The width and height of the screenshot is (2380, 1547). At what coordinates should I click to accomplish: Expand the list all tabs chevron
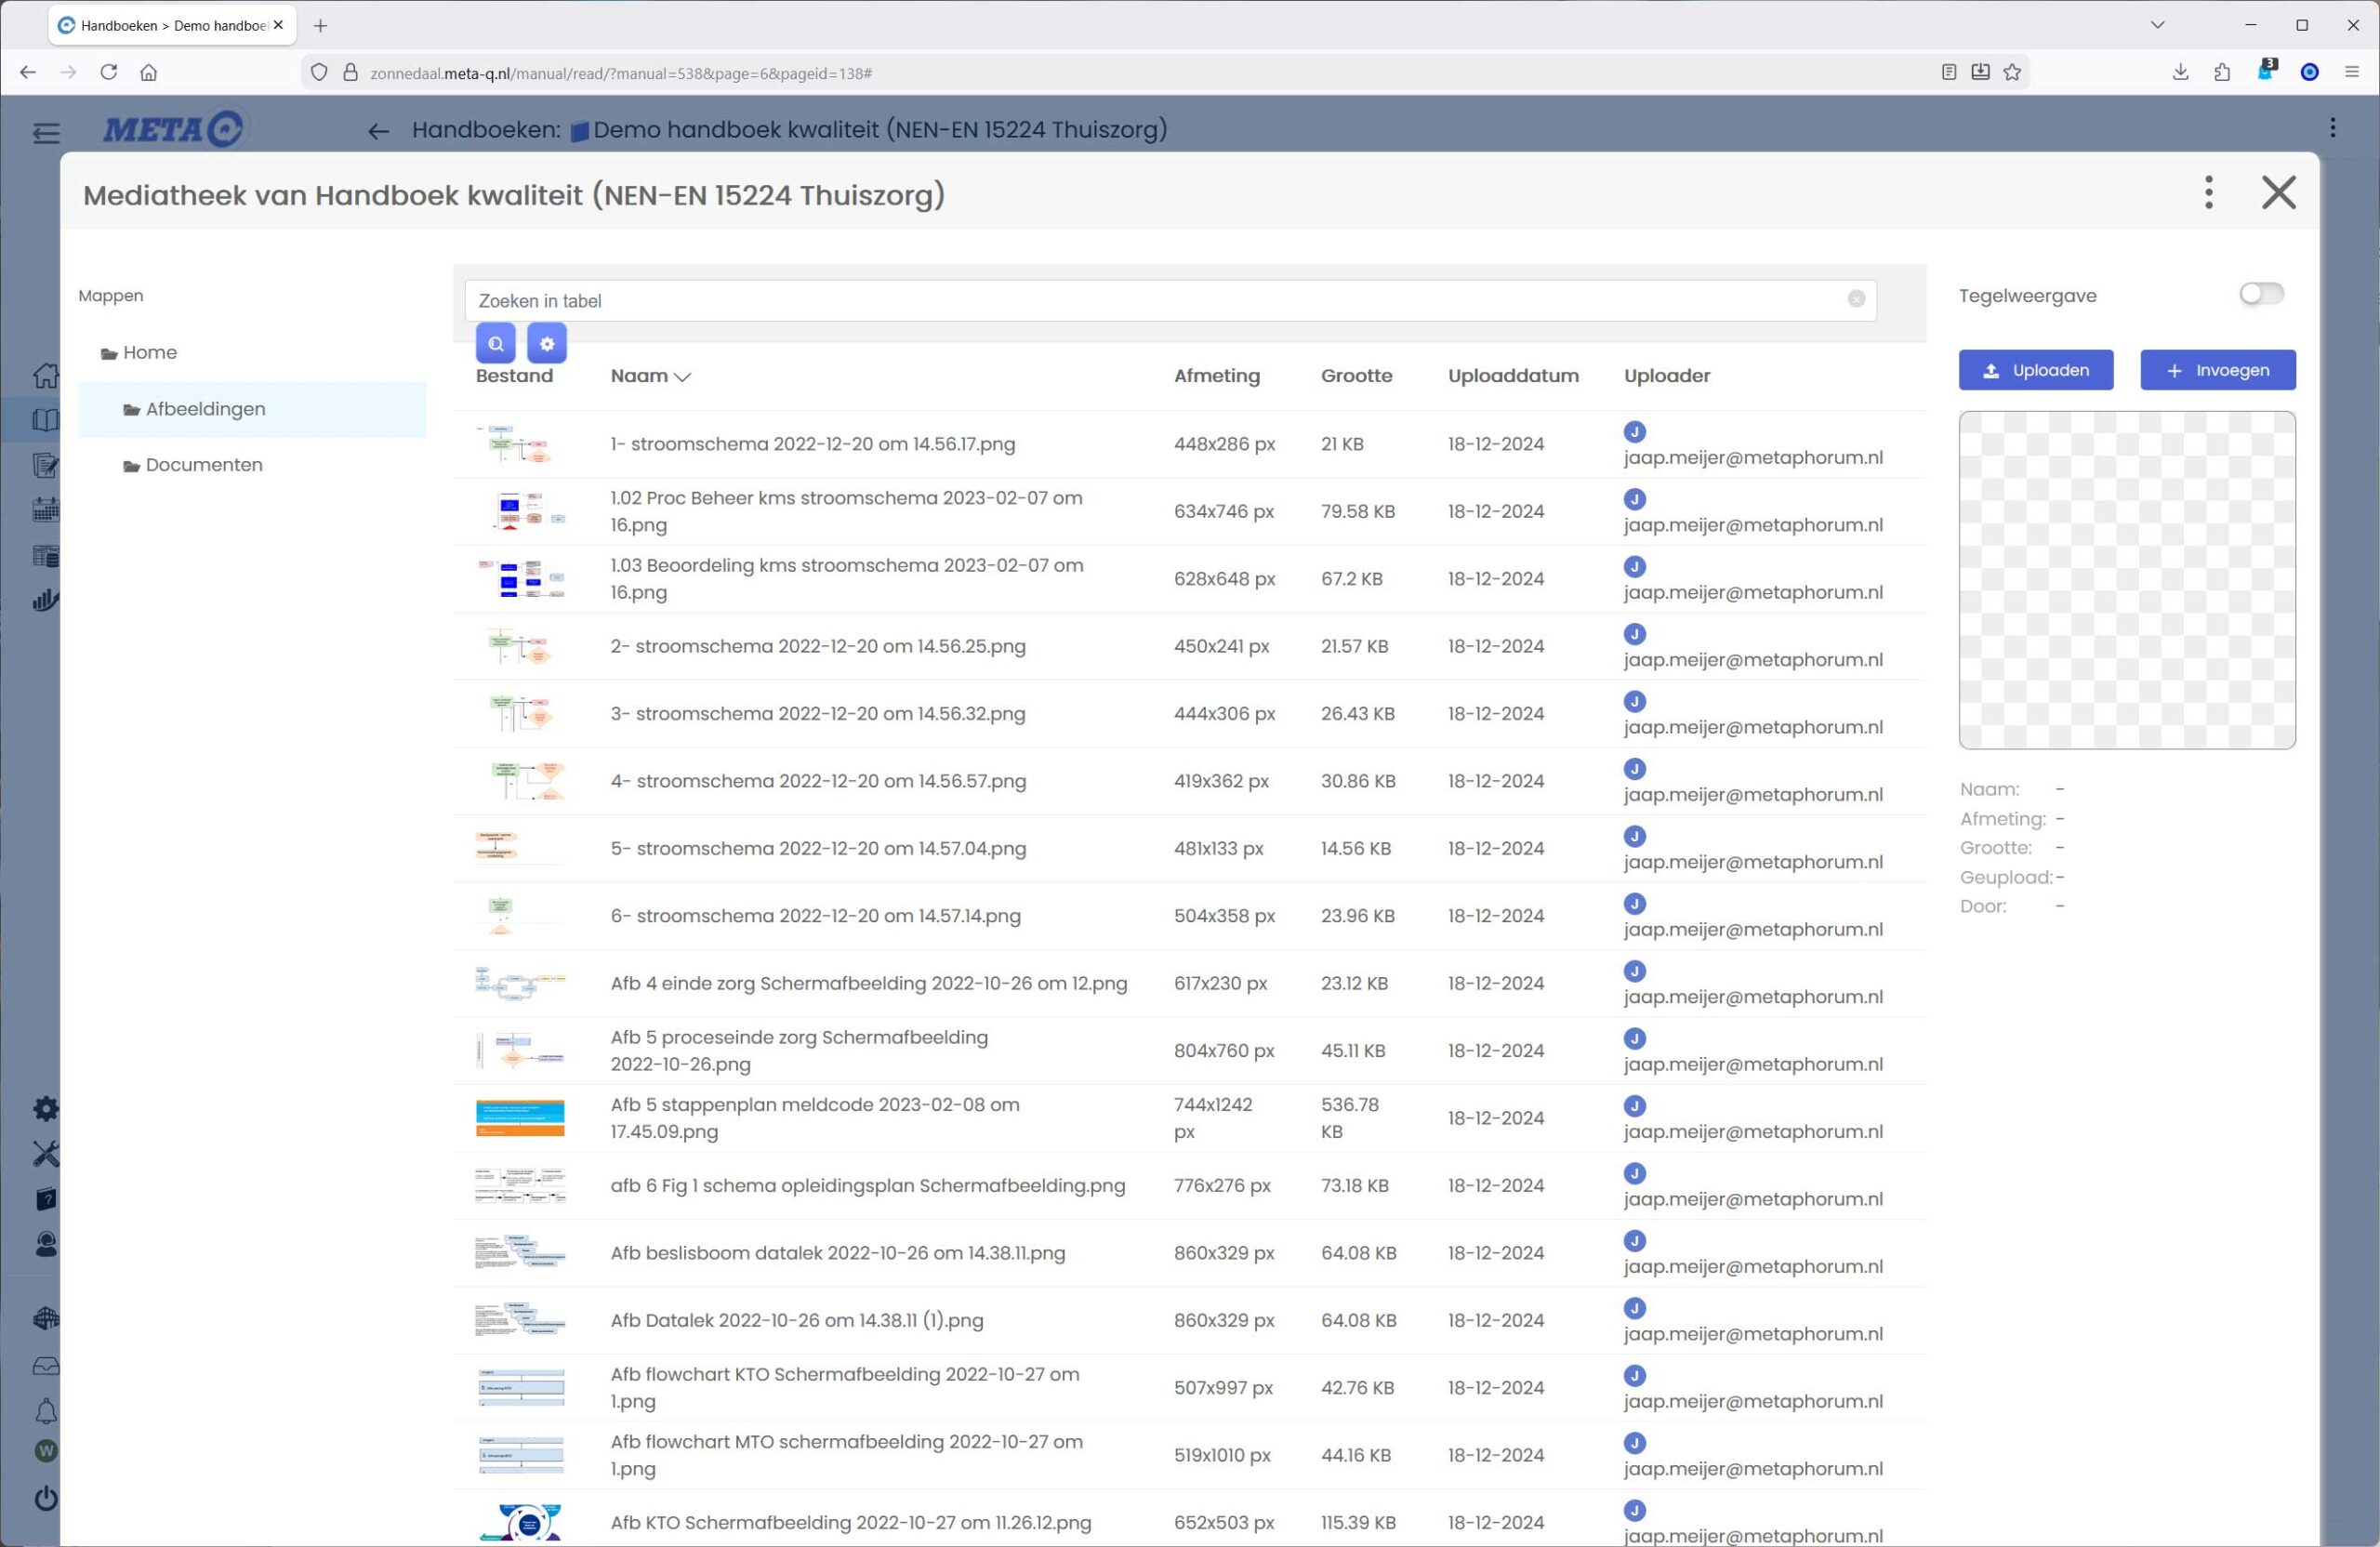coord(2157,25)
